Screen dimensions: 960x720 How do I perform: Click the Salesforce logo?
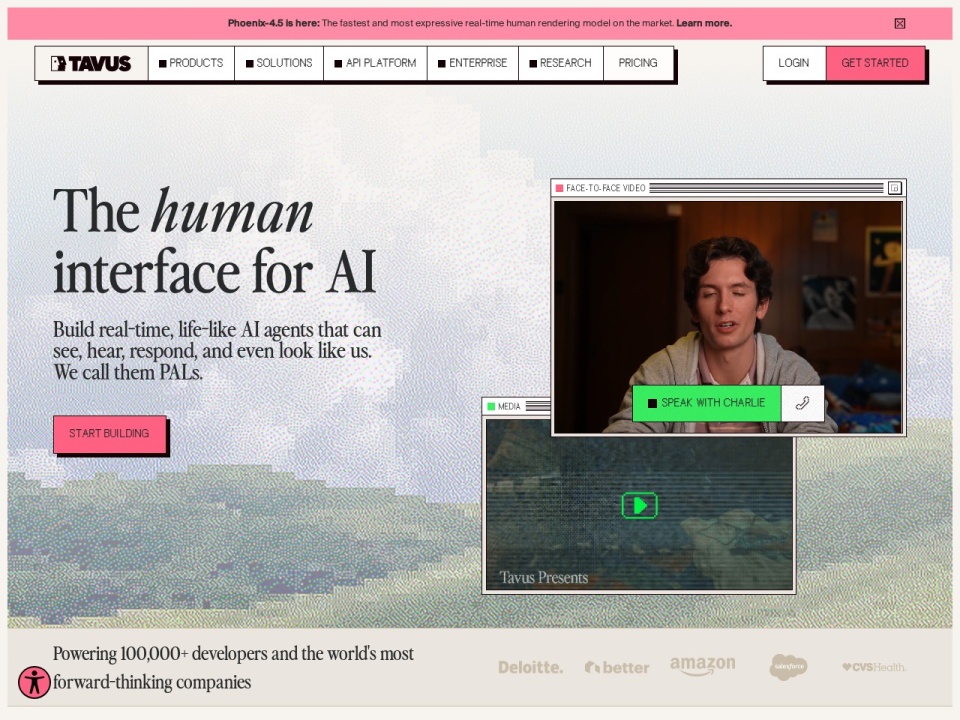[788, 667]
